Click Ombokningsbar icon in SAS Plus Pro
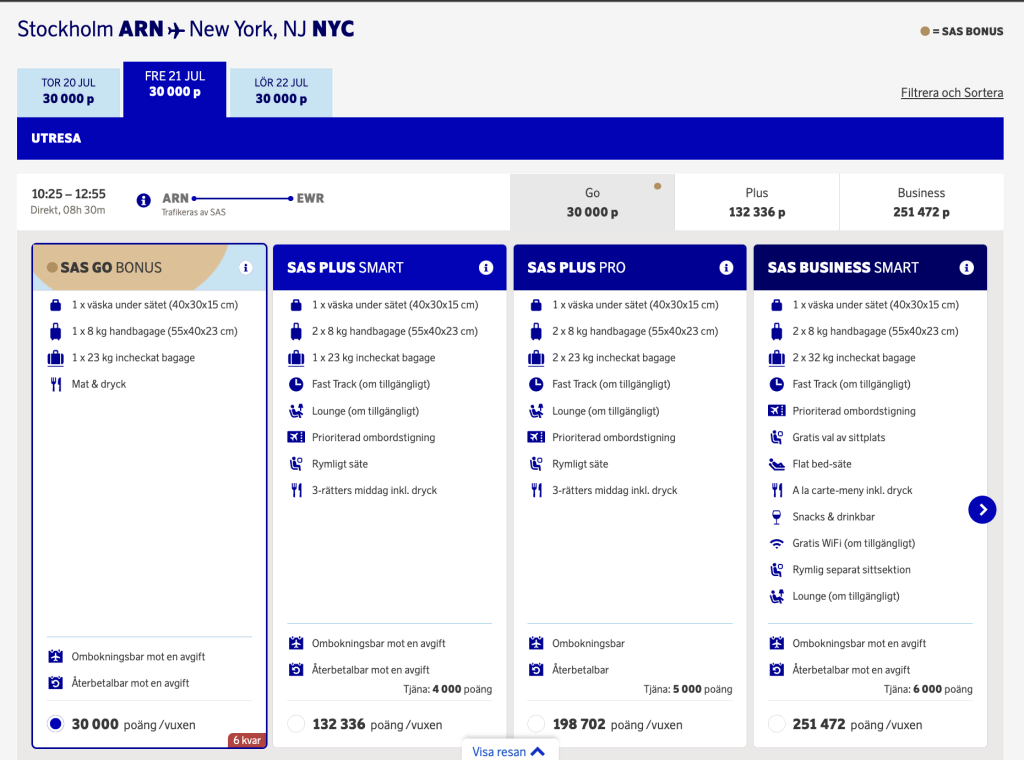This screenshot has height=760, width=1024. coord(536,643)
